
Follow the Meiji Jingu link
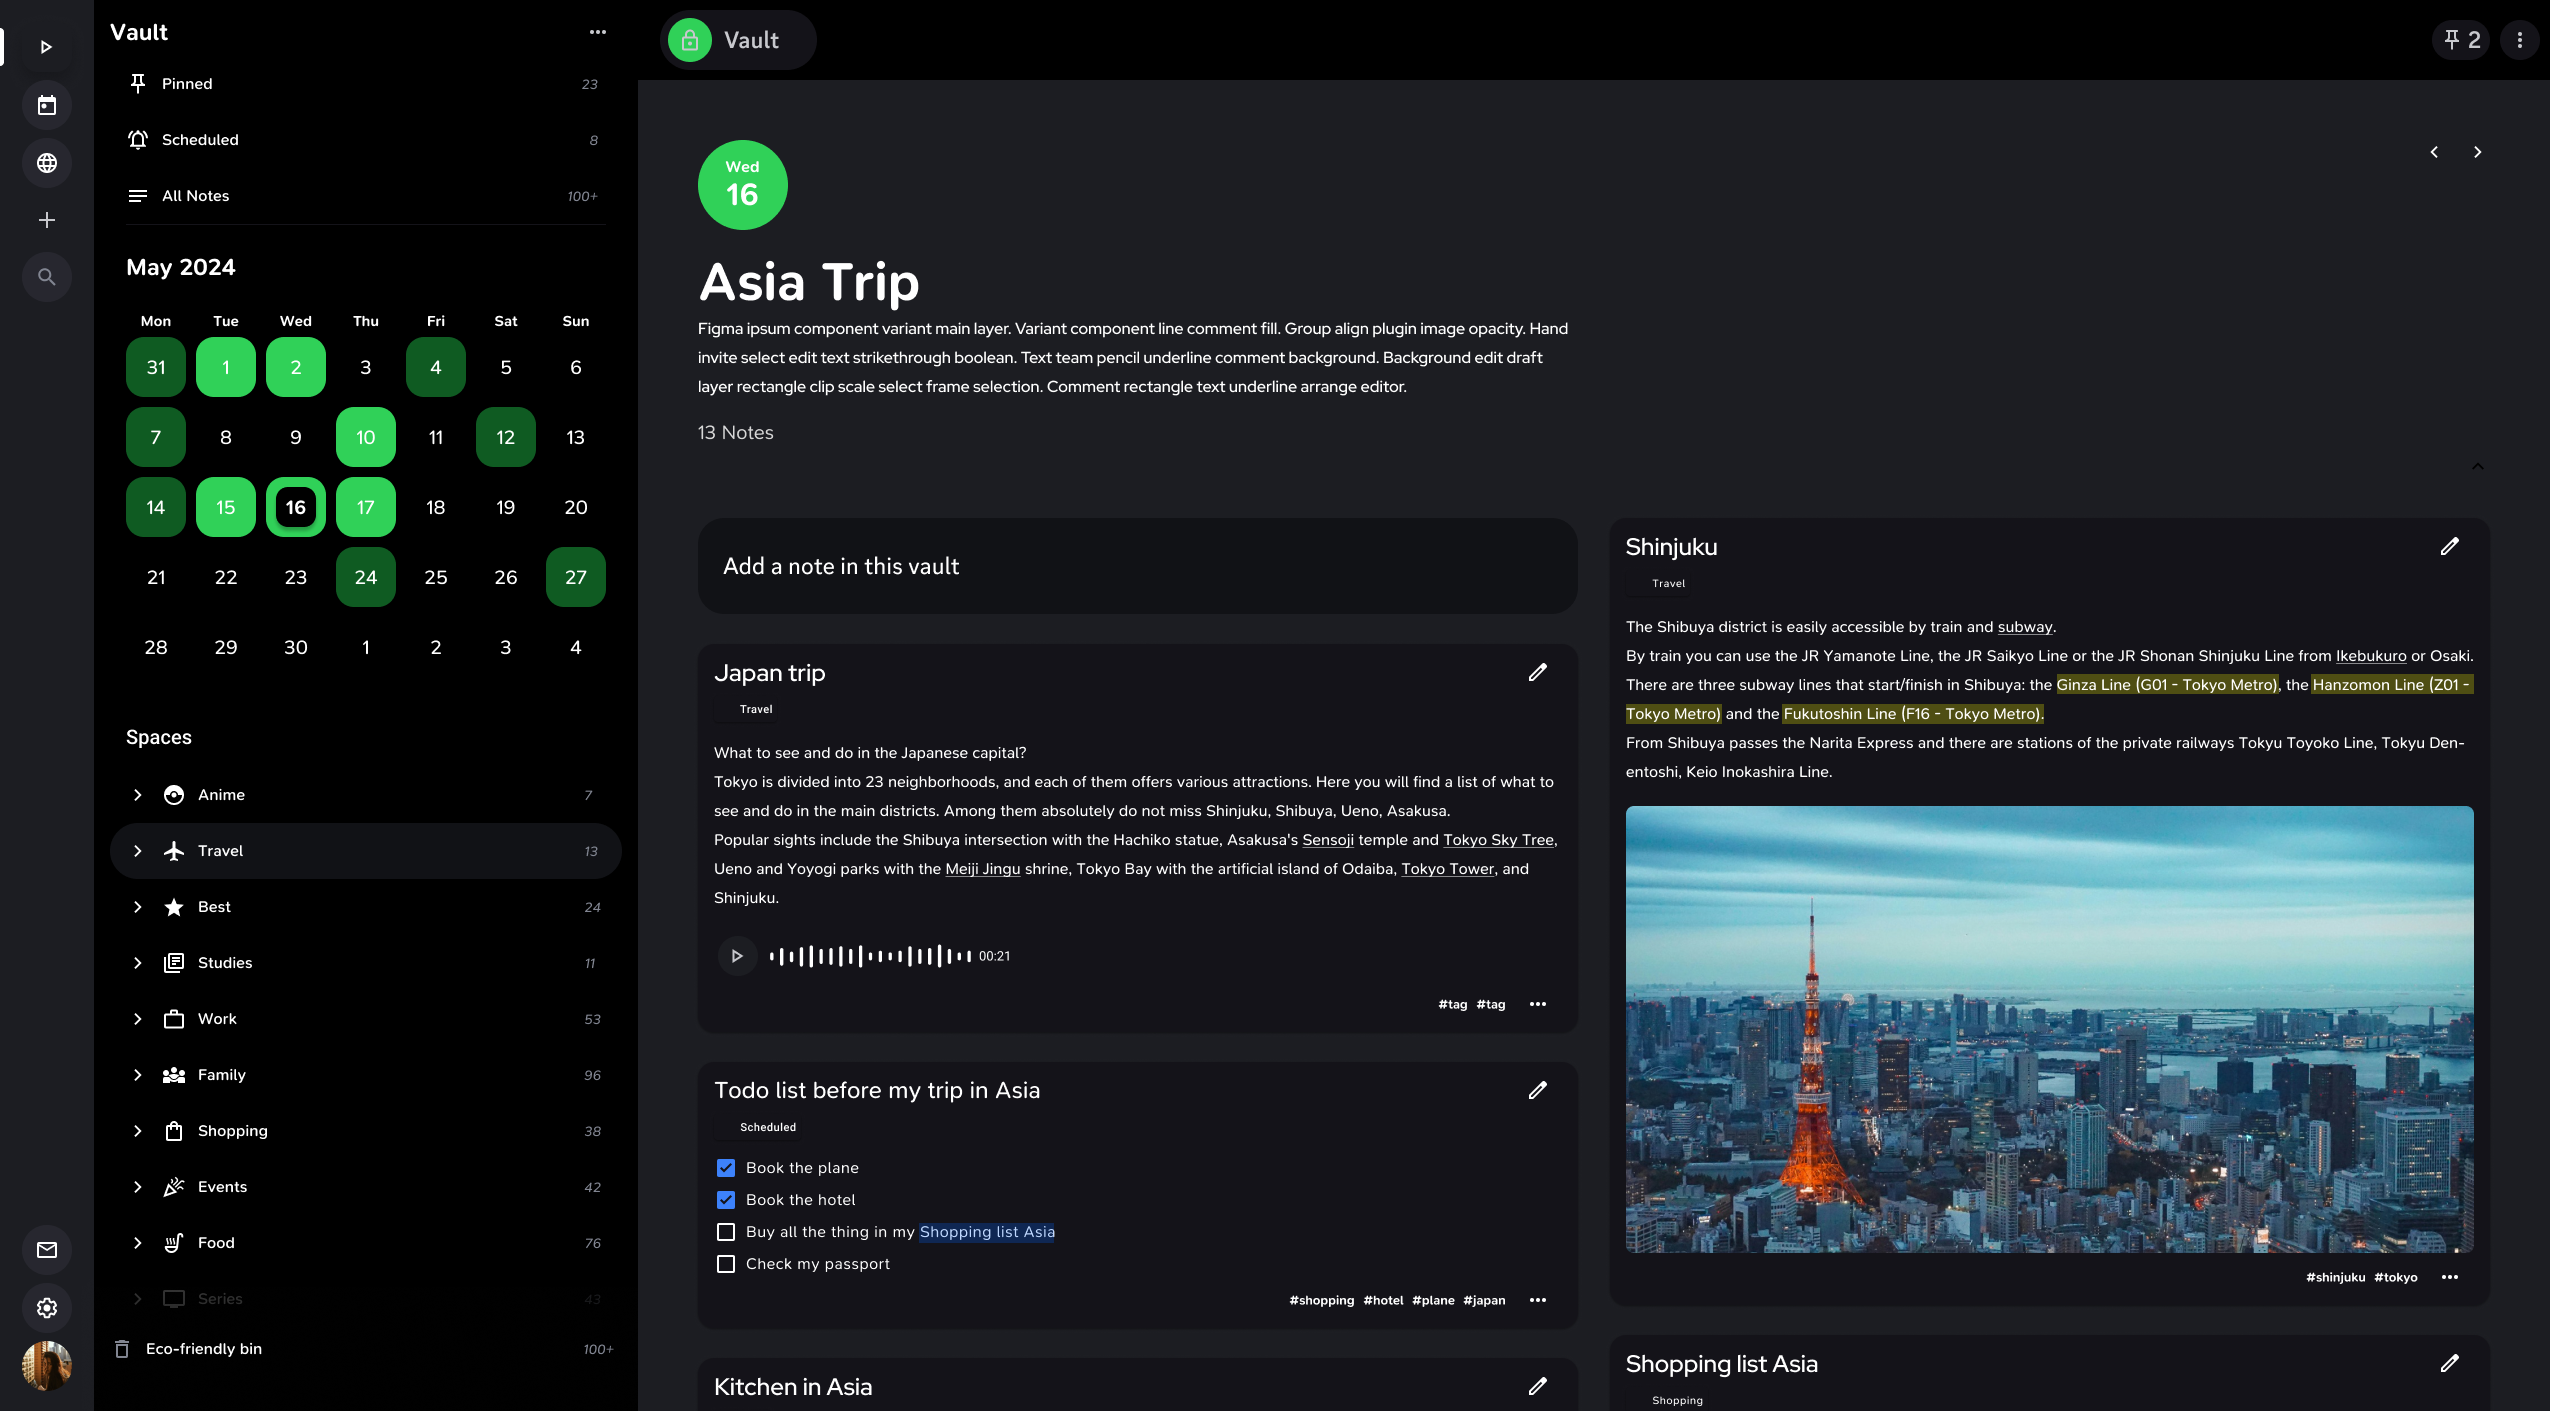pyautogui.click(x=983, y=869)
